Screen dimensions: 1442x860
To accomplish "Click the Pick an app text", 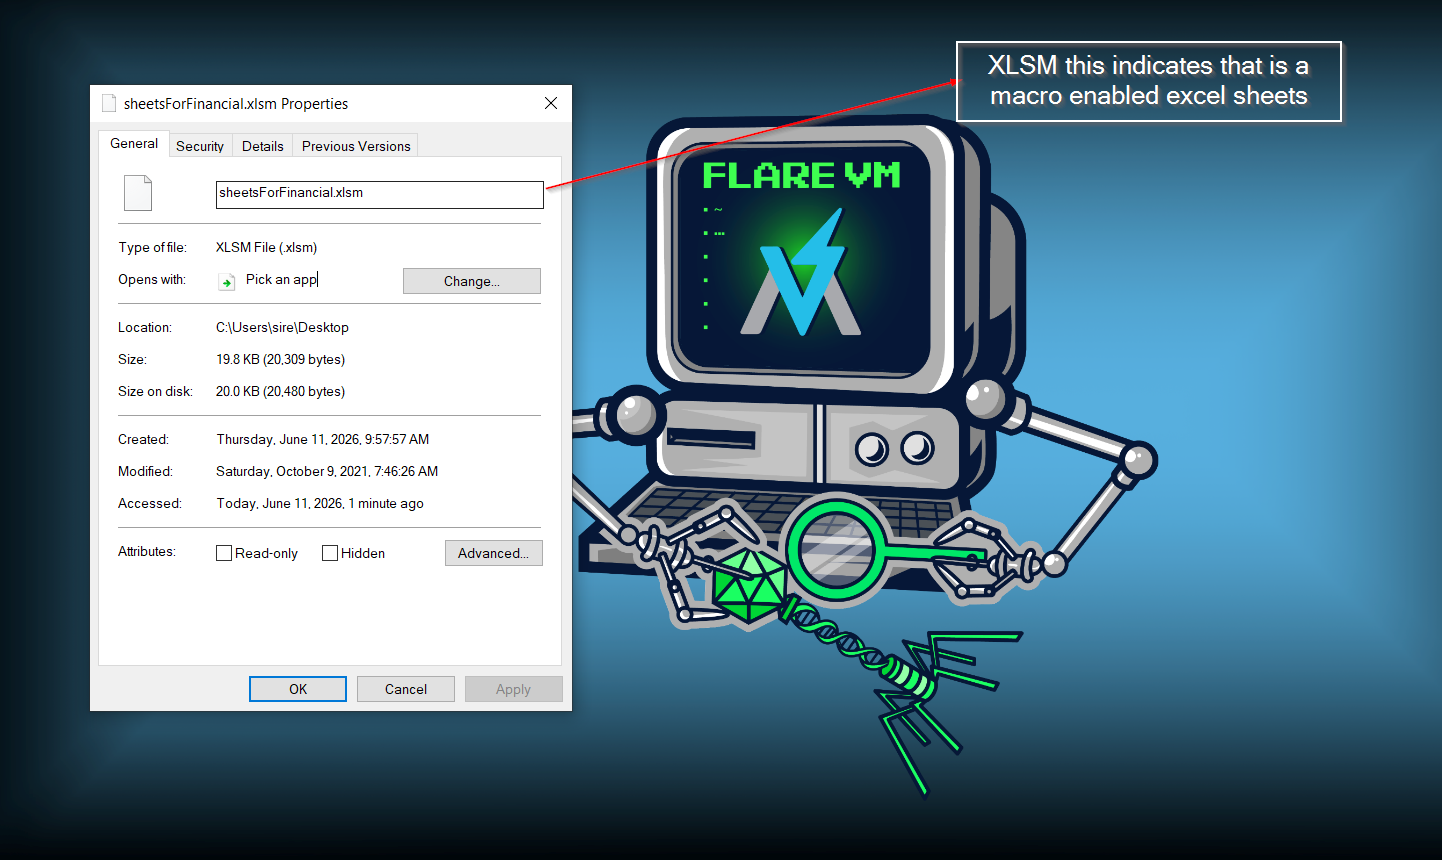I will [281, 279].
